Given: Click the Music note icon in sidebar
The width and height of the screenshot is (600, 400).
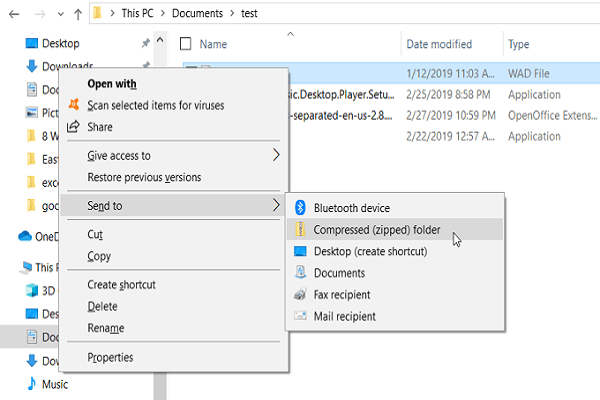Looking at the screenshot, I should click(32, 384).
